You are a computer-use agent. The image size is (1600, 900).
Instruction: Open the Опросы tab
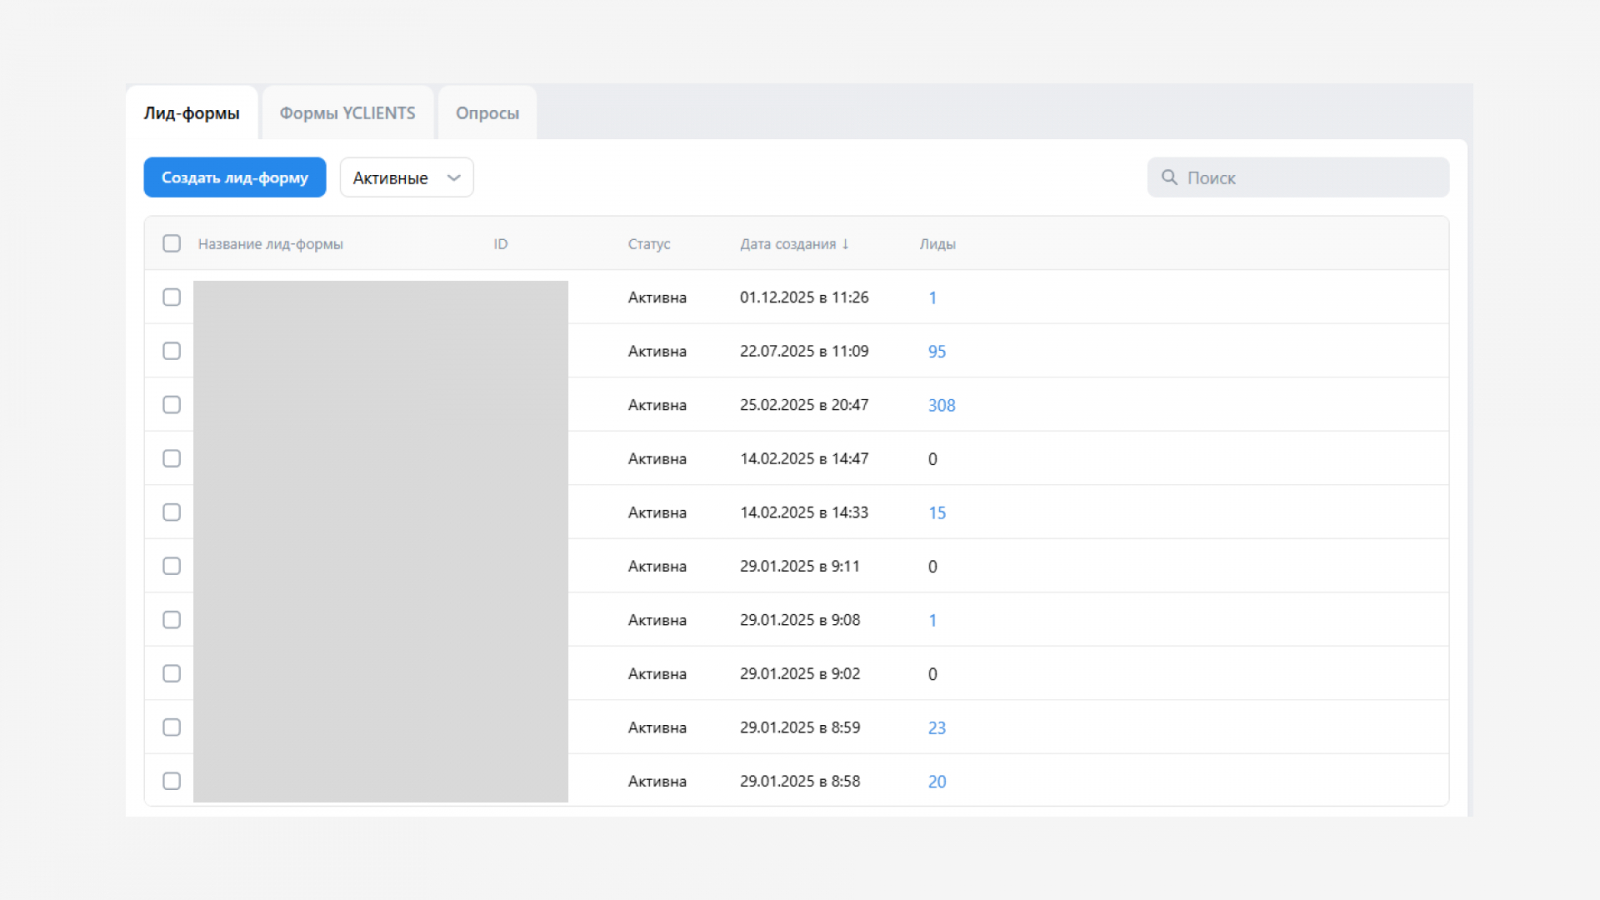pos(487,113)
